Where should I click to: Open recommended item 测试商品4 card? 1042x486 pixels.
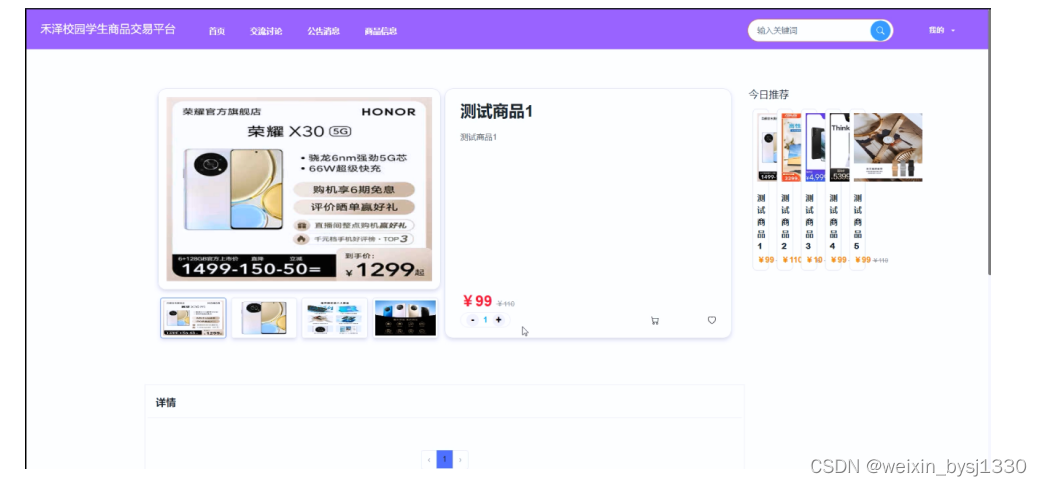pos(833,189)
